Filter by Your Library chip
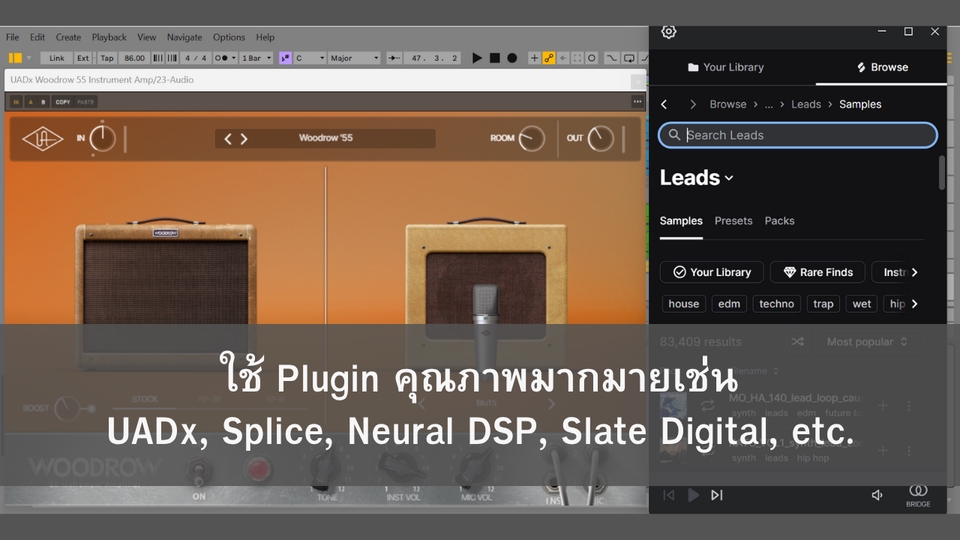The image size is (960, 540). [711, 272]
